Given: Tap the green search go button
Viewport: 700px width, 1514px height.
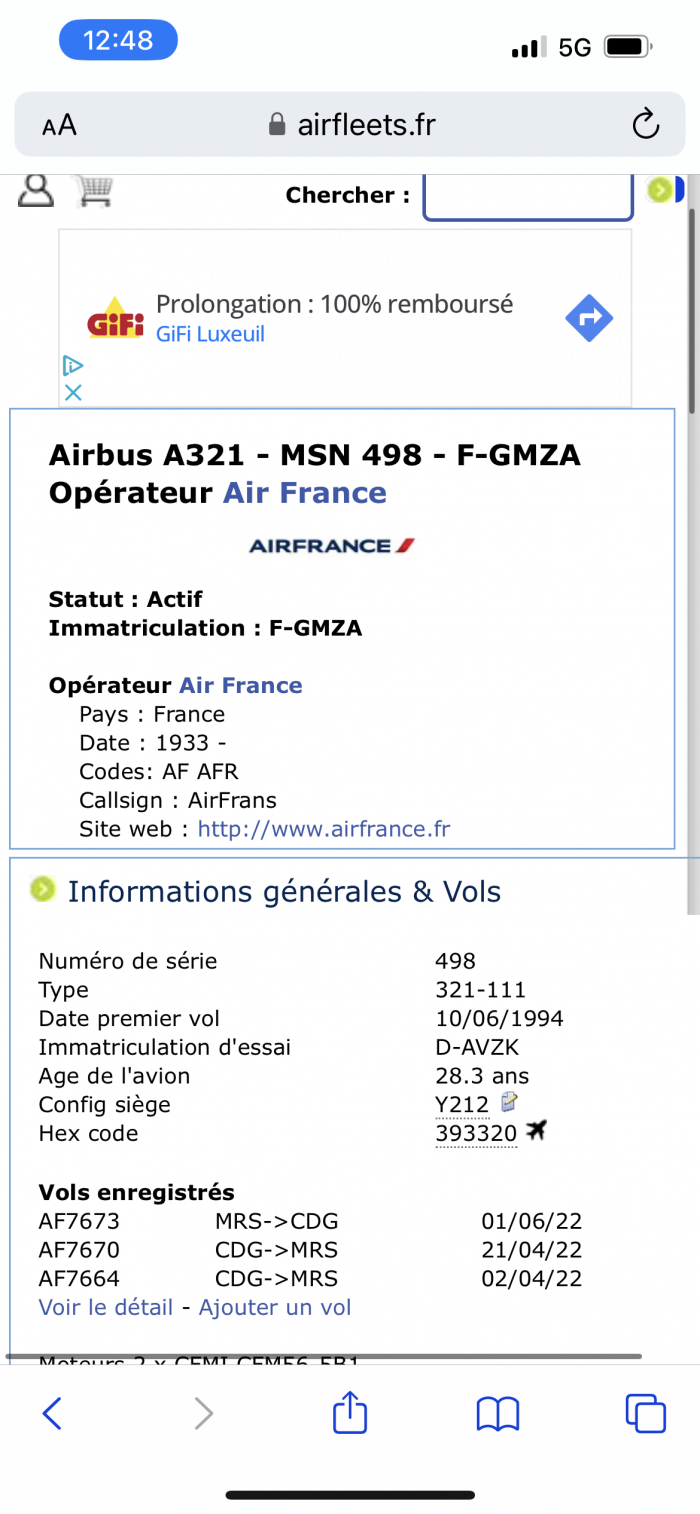Looking at the screenshot, I should tap(659, 190).
